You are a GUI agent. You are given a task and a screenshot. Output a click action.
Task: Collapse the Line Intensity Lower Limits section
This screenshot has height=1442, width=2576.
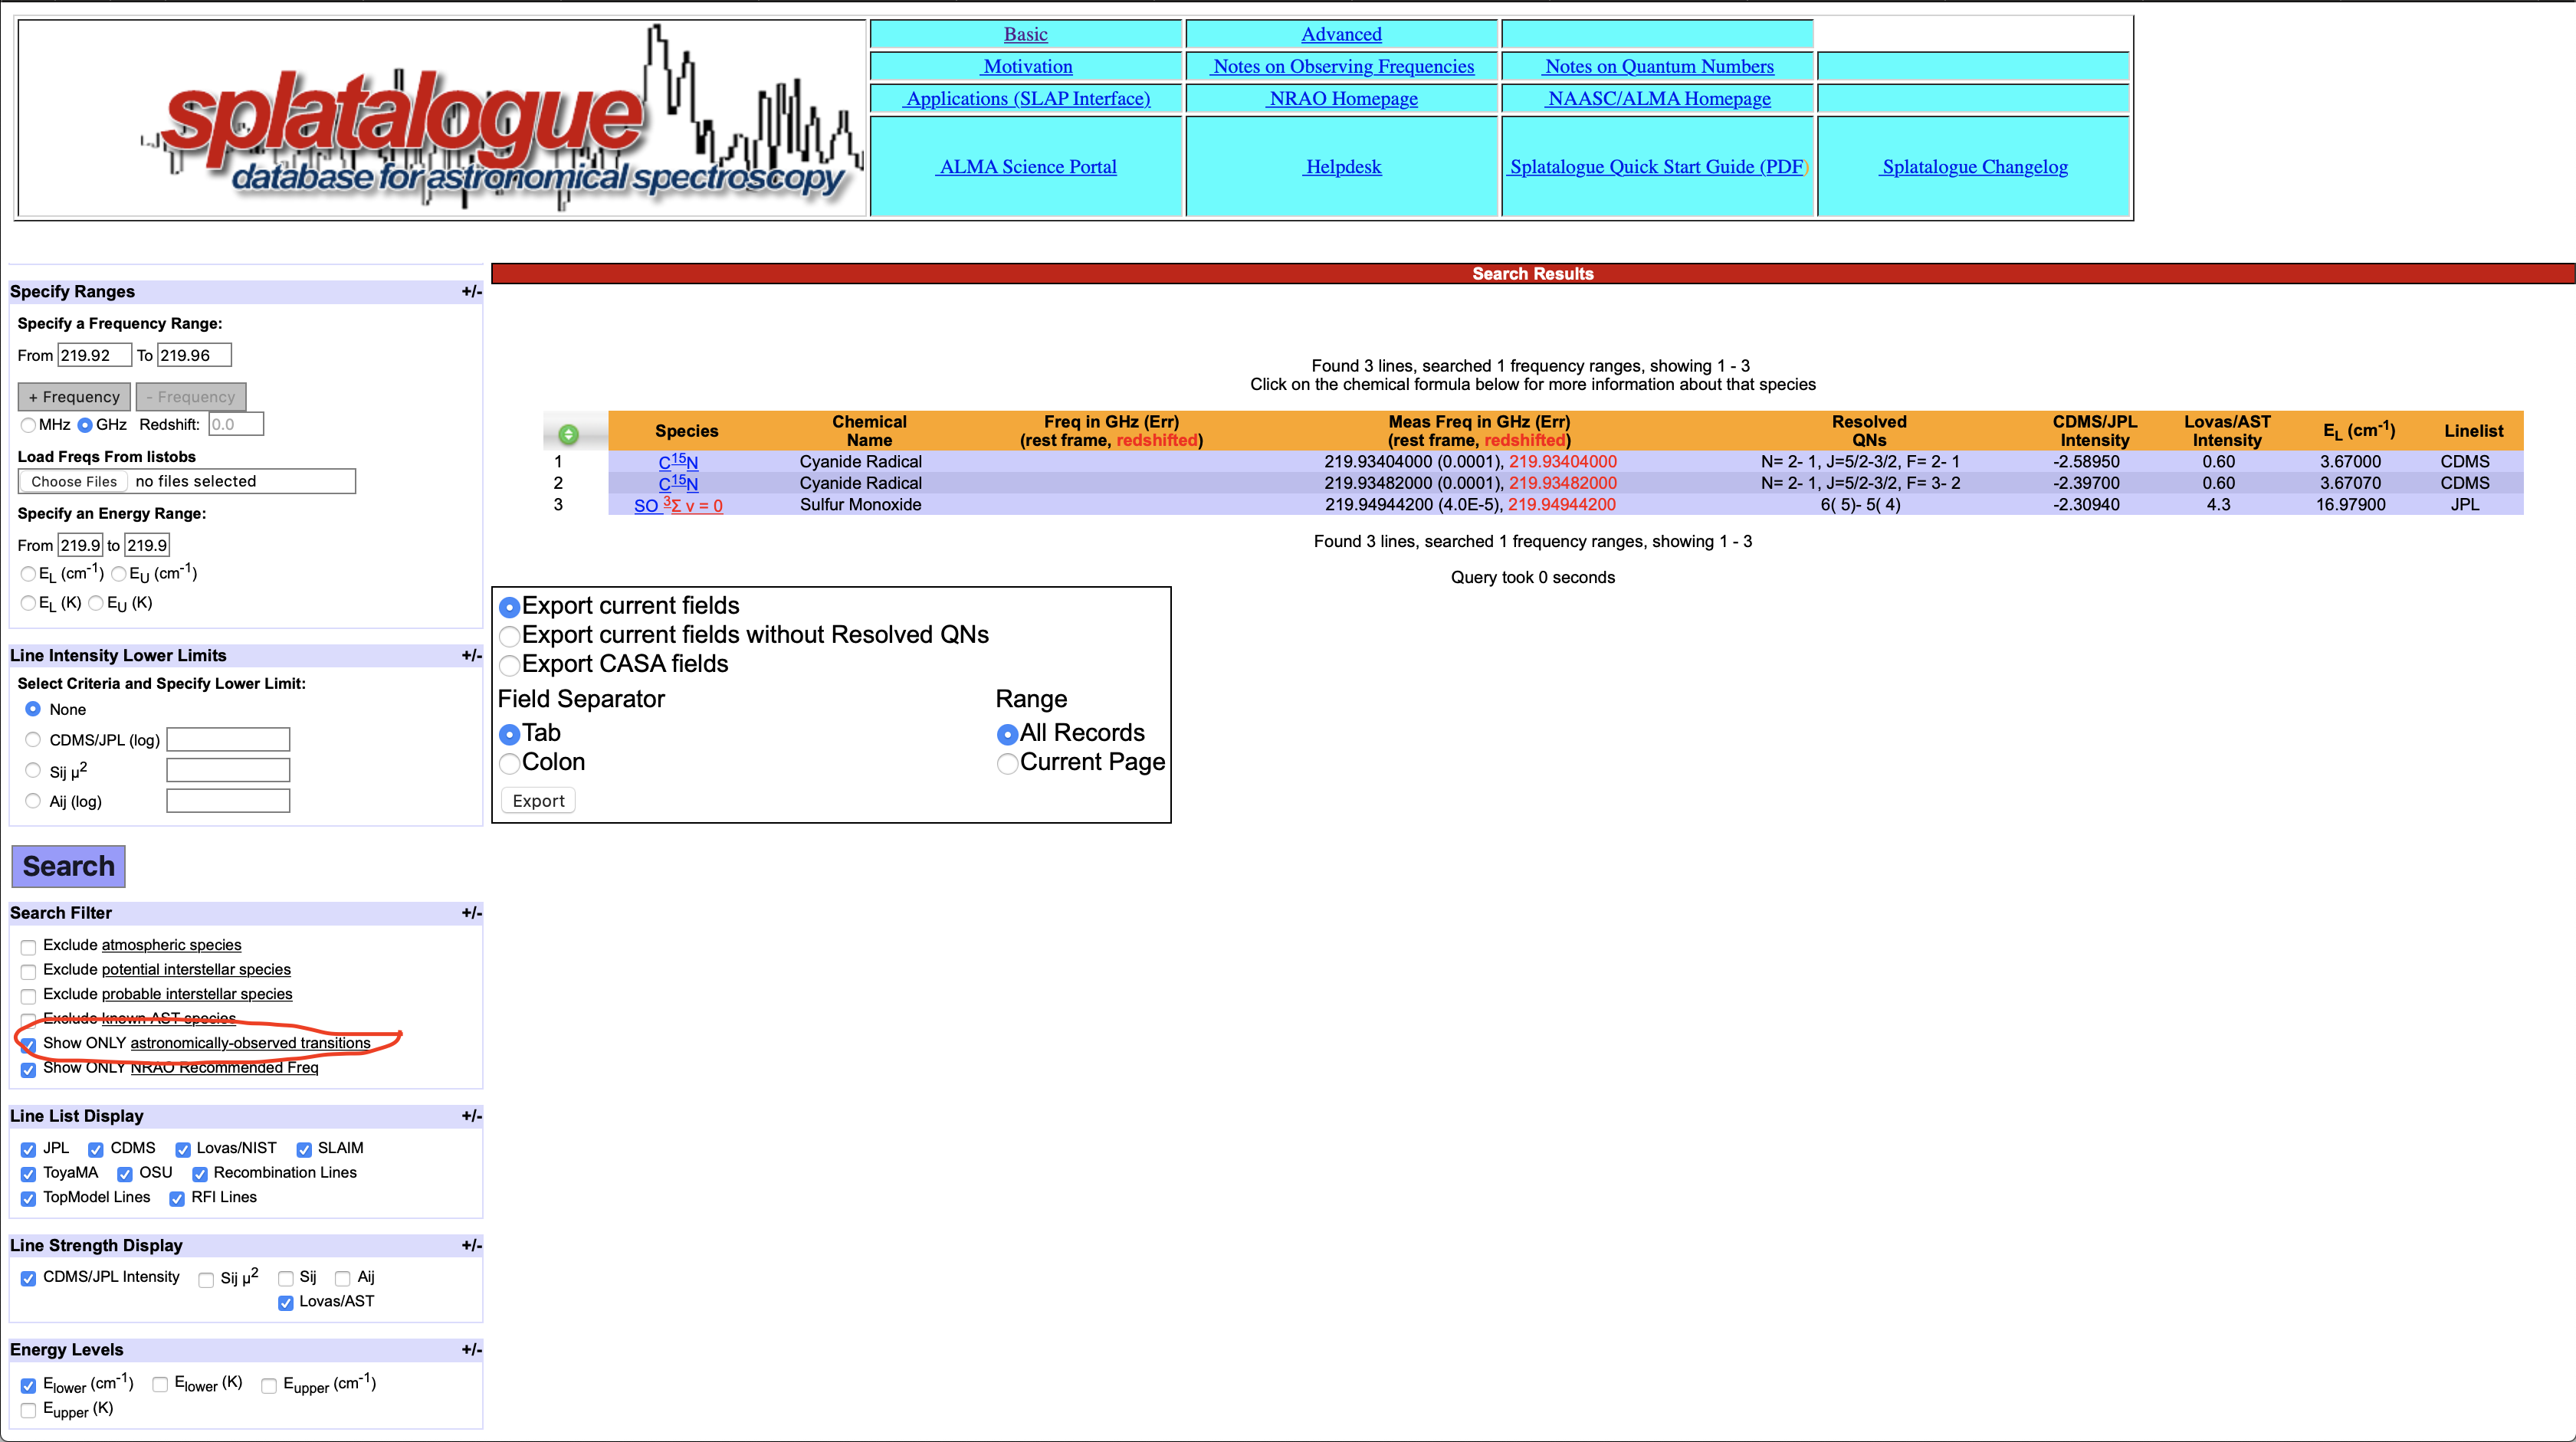point(471,656)
